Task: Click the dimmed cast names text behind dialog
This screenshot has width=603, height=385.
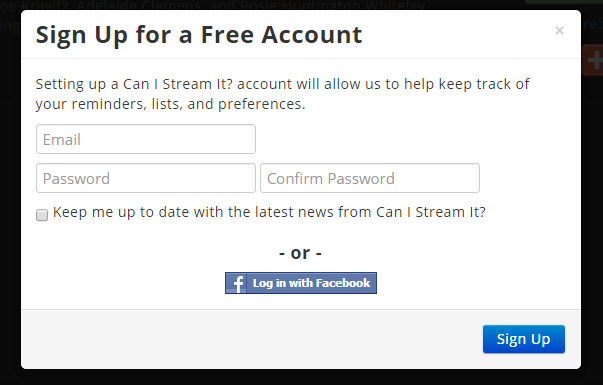Action: point(212,5)
